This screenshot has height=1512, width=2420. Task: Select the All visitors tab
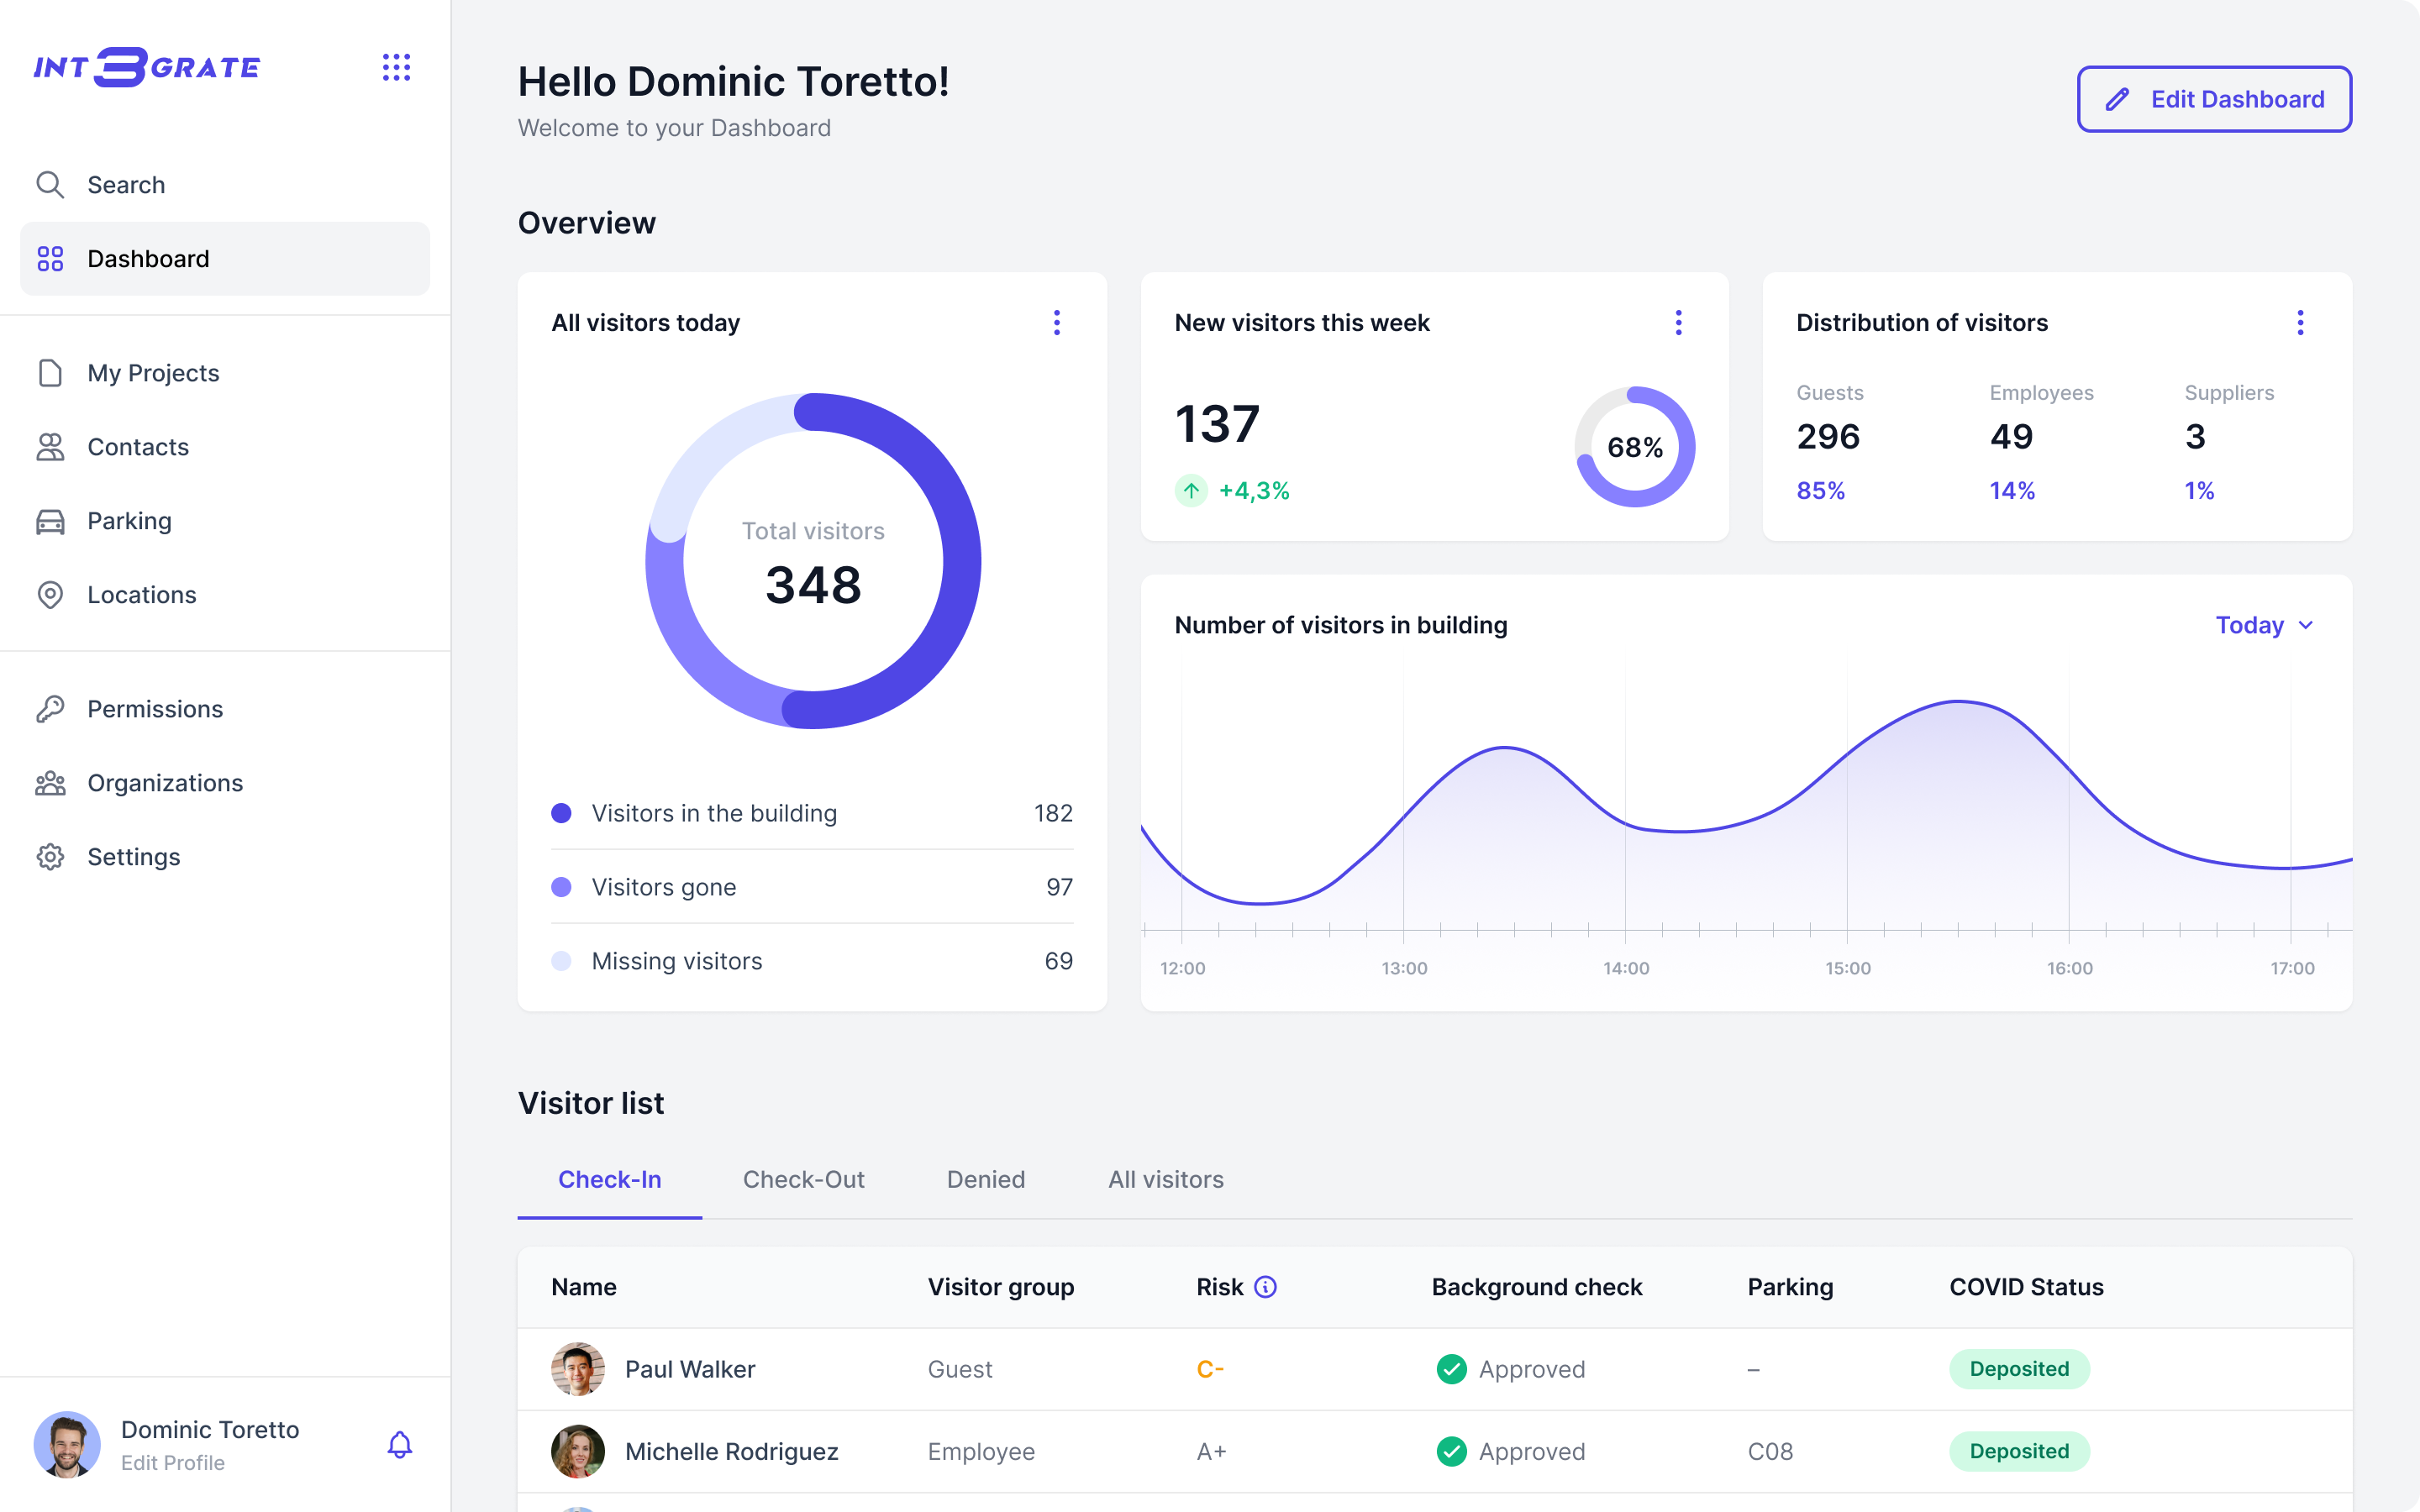1165,1179
